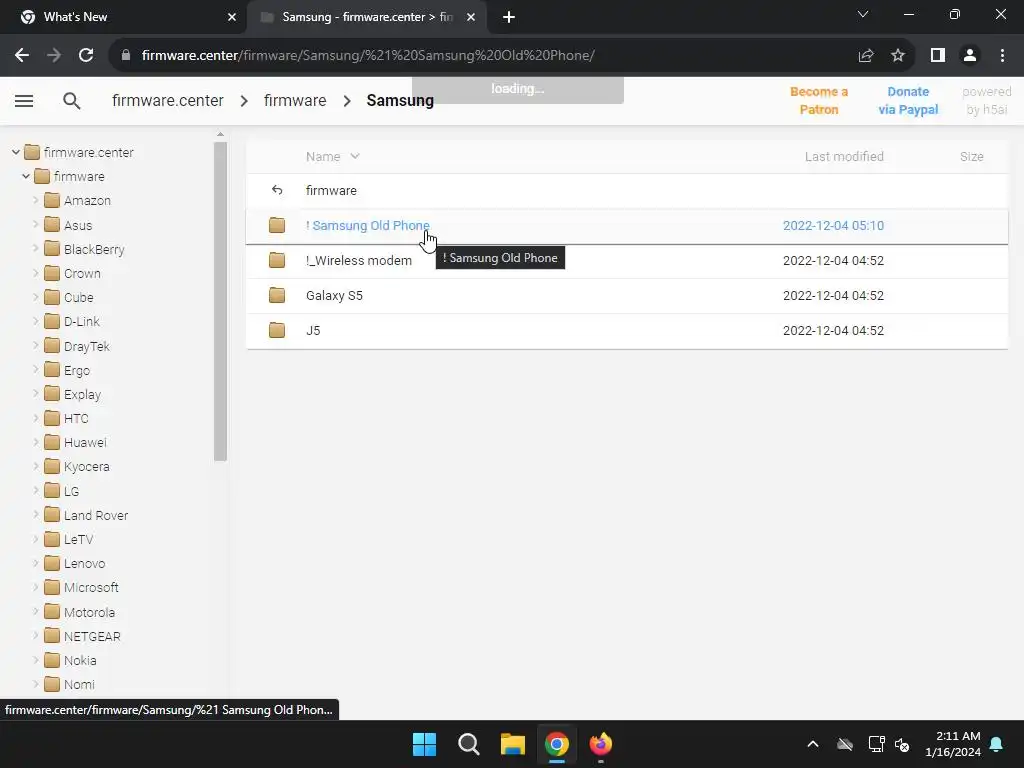Click firmware.center breadcrumb
1024x768 pixels.
(168, 101)
